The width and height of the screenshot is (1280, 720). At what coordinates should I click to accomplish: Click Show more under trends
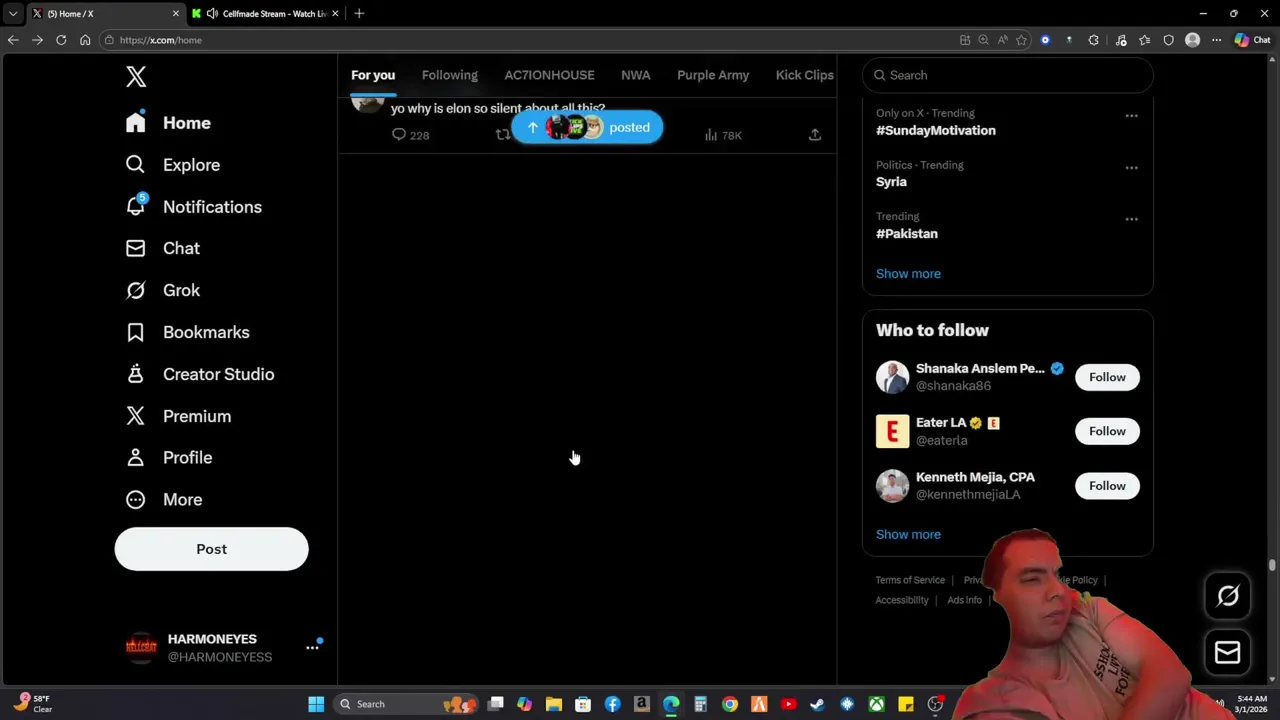pyautogui.click(x=908, y=273)
